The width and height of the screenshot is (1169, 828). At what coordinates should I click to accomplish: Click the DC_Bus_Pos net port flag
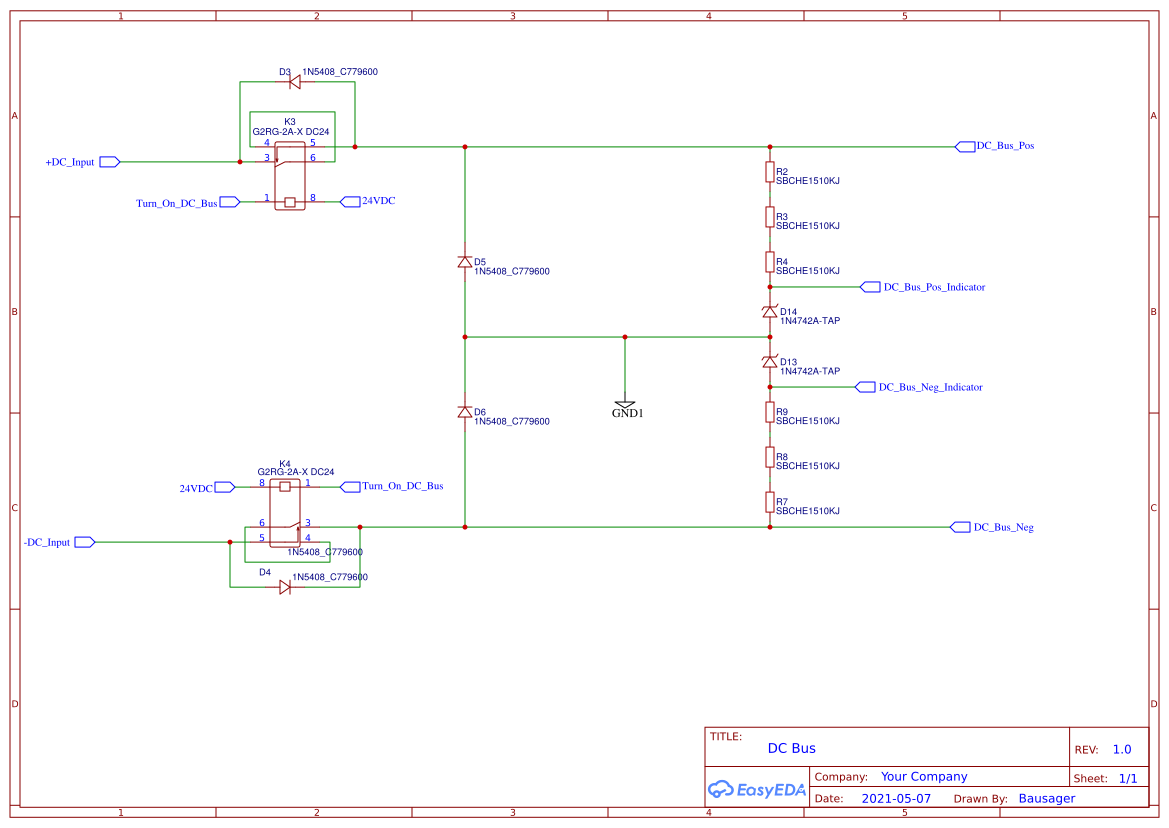pyautogui.click(x=965, y=147)
